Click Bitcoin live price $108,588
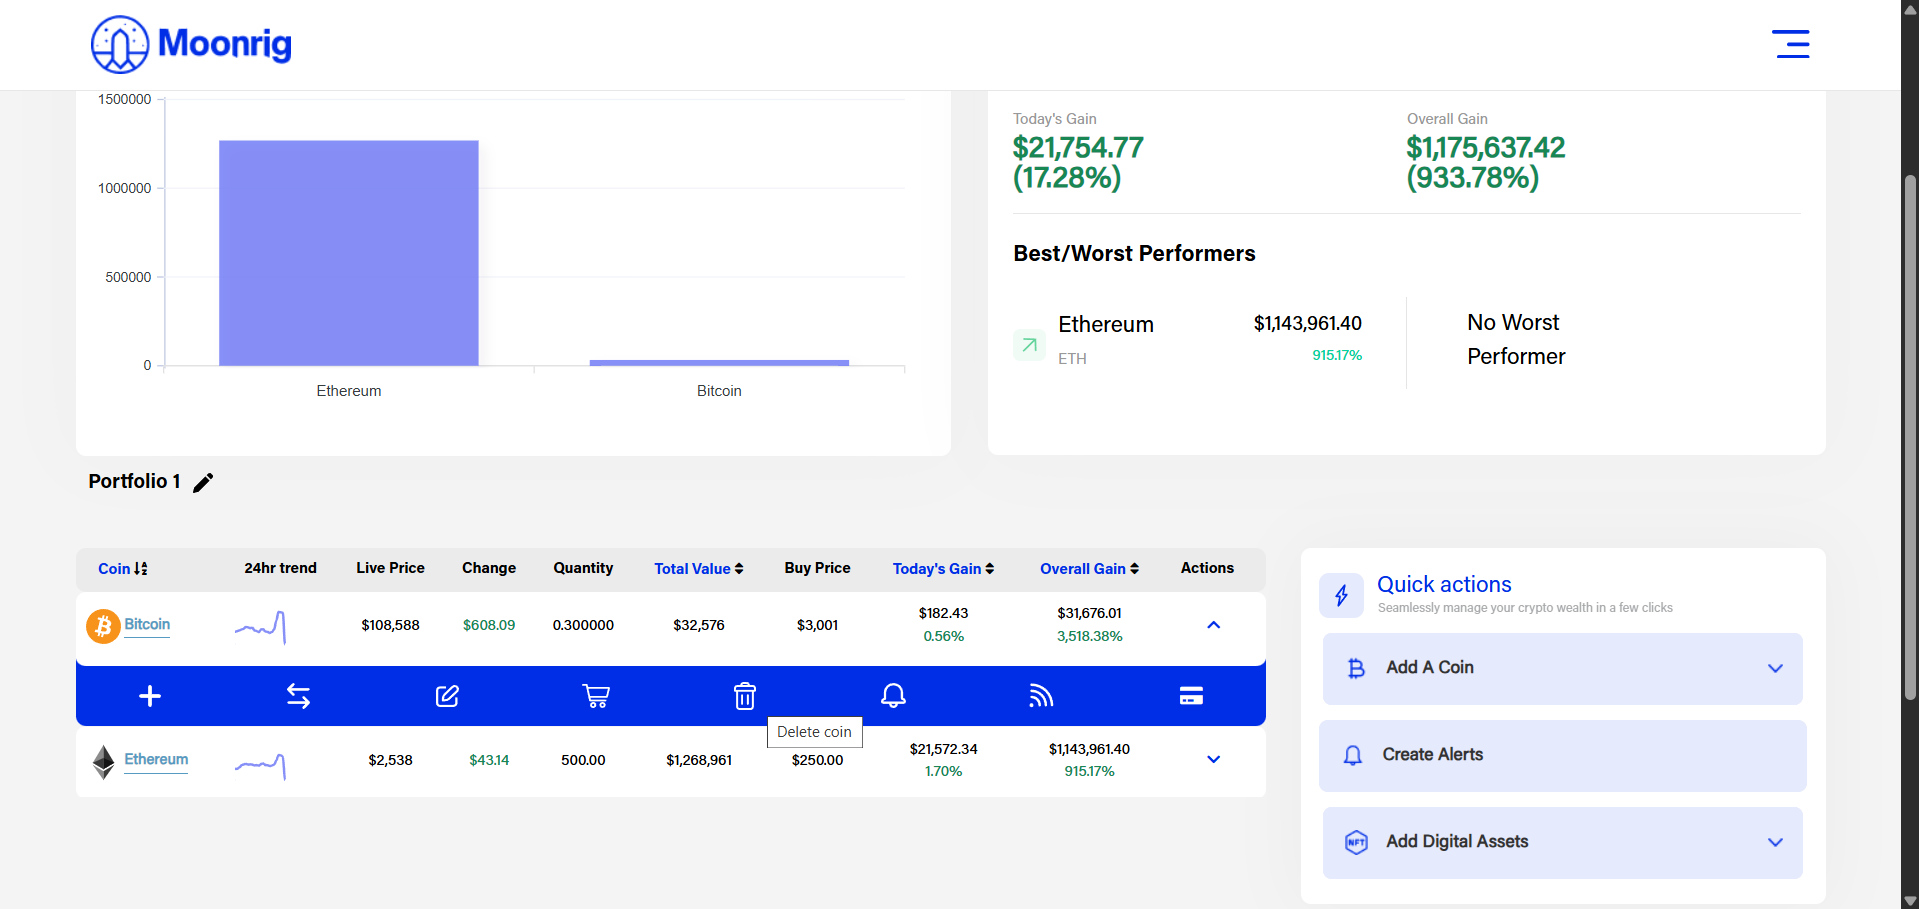 coord(390,625)
